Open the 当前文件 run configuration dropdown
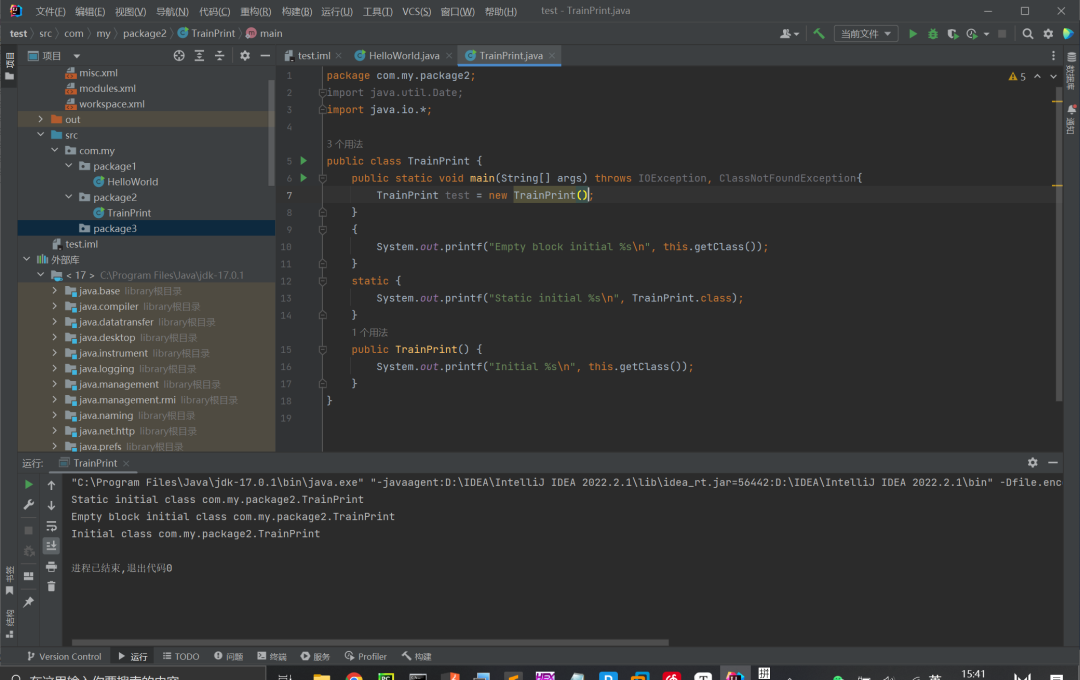The height and width of the screenshot is (680, 1080). click(865, 34)
